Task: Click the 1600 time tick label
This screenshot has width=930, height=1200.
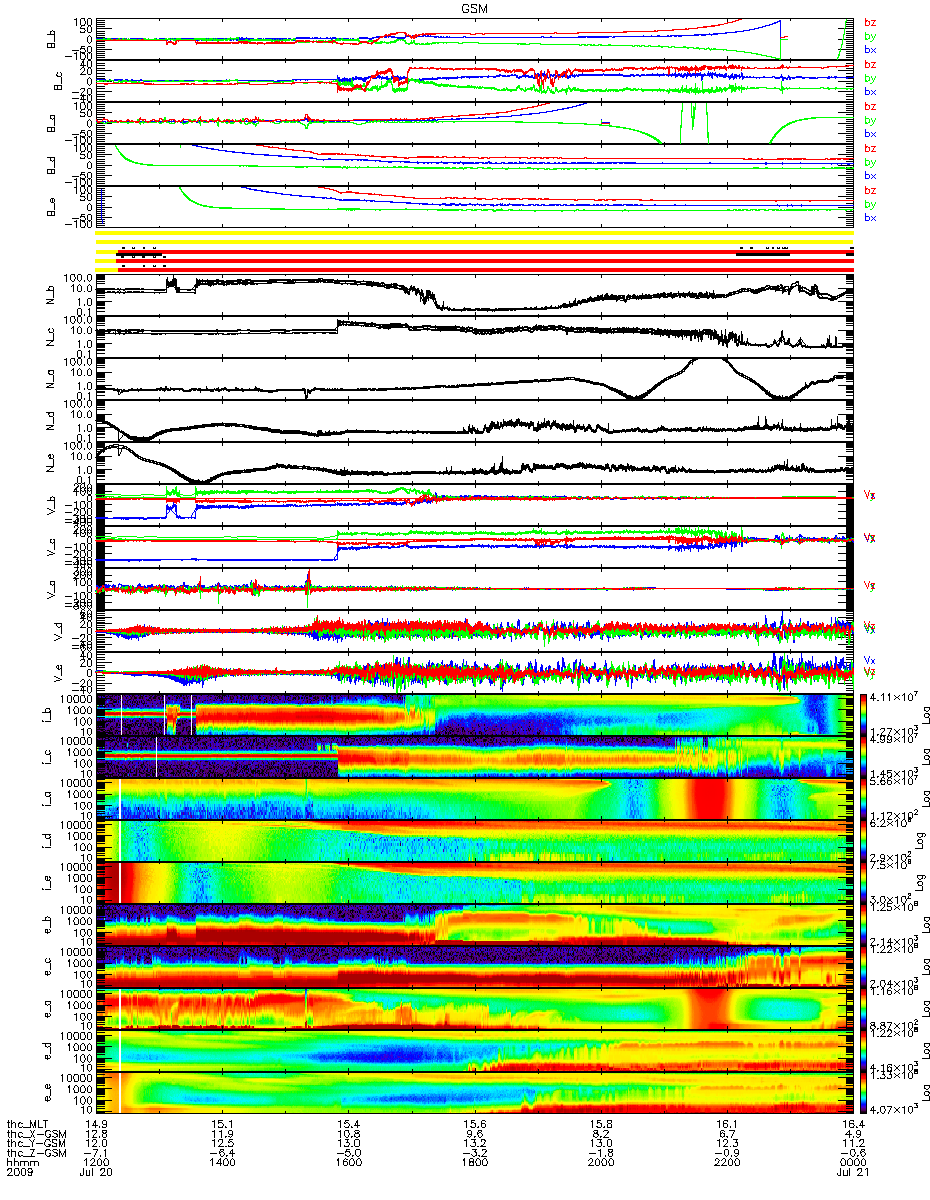Action: (349, 1163)
